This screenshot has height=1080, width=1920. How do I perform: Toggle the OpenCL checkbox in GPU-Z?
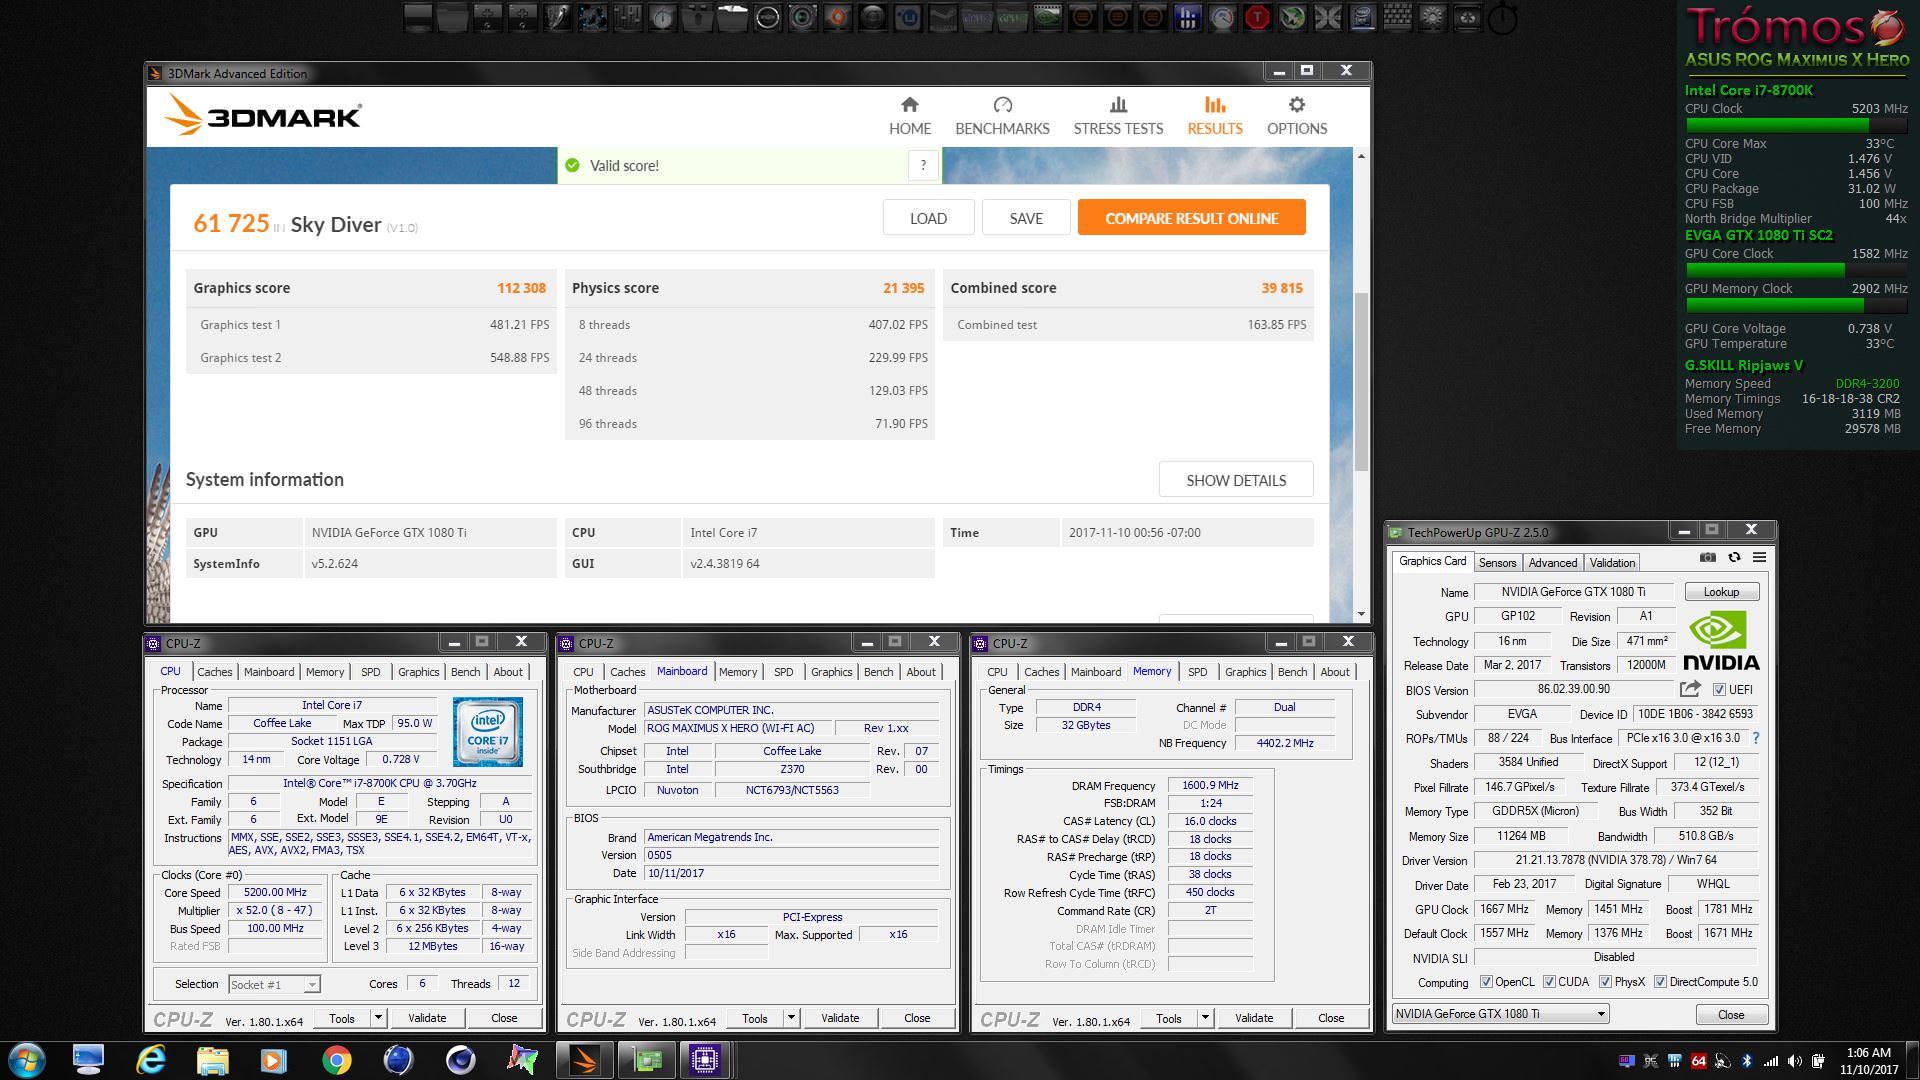point(1486,982)
